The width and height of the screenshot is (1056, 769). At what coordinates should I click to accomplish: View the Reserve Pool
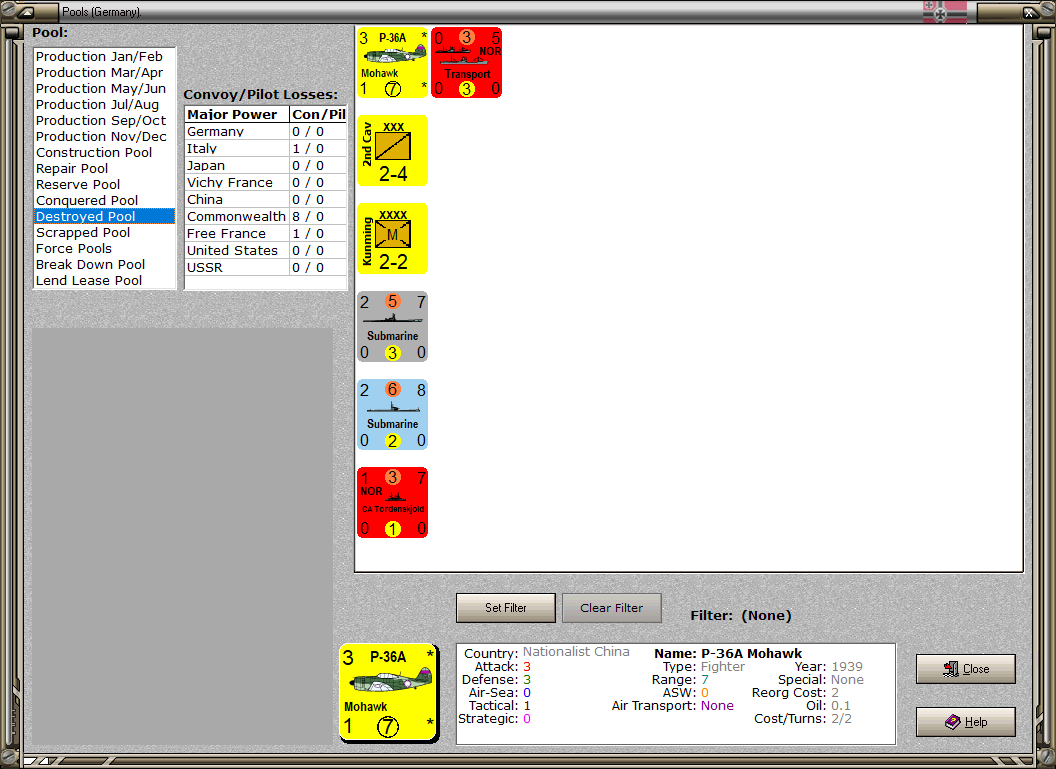point(104,185)
